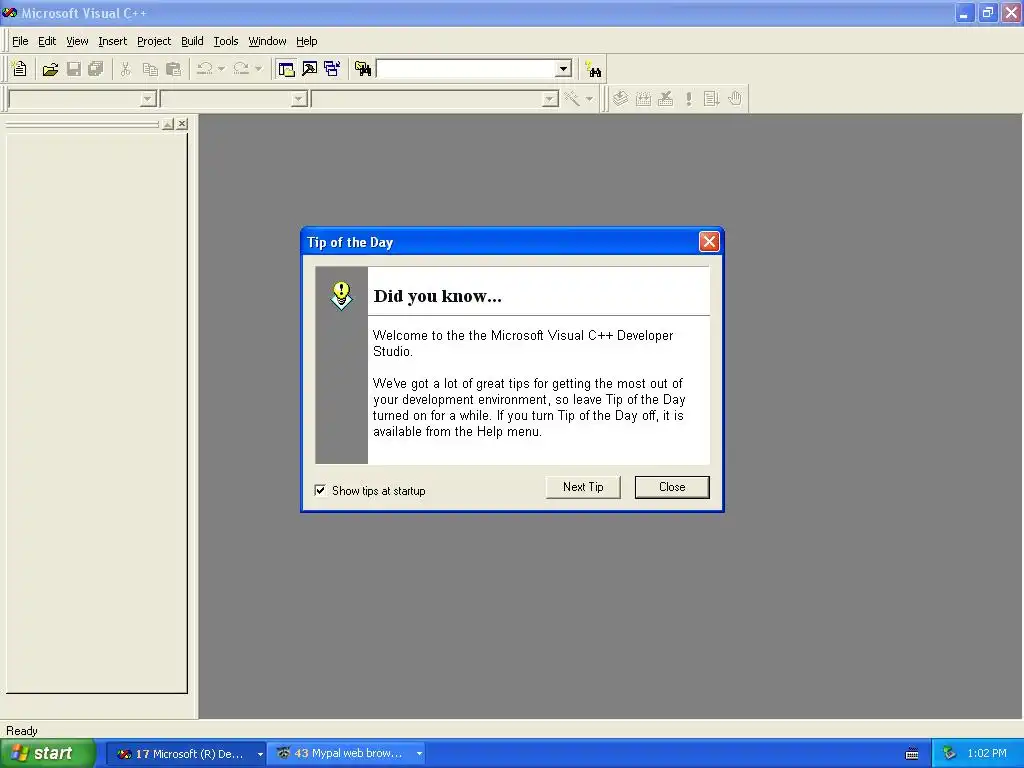Expand the Mypal browser taskbar group arrow

(419, 754)
